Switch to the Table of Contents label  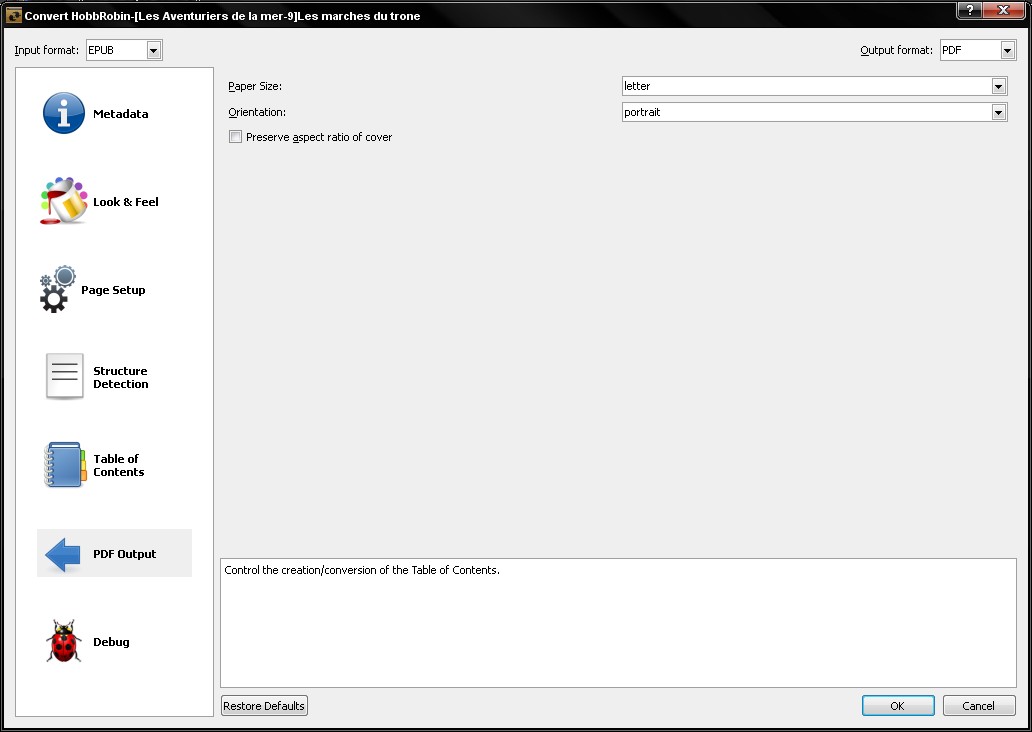118,465
